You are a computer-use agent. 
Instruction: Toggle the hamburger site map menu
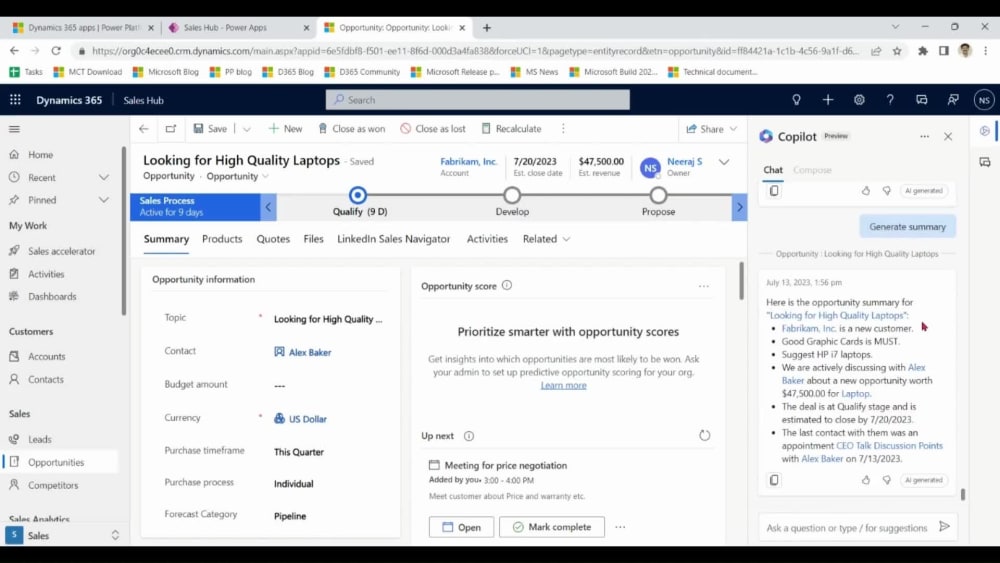point(14,129)
